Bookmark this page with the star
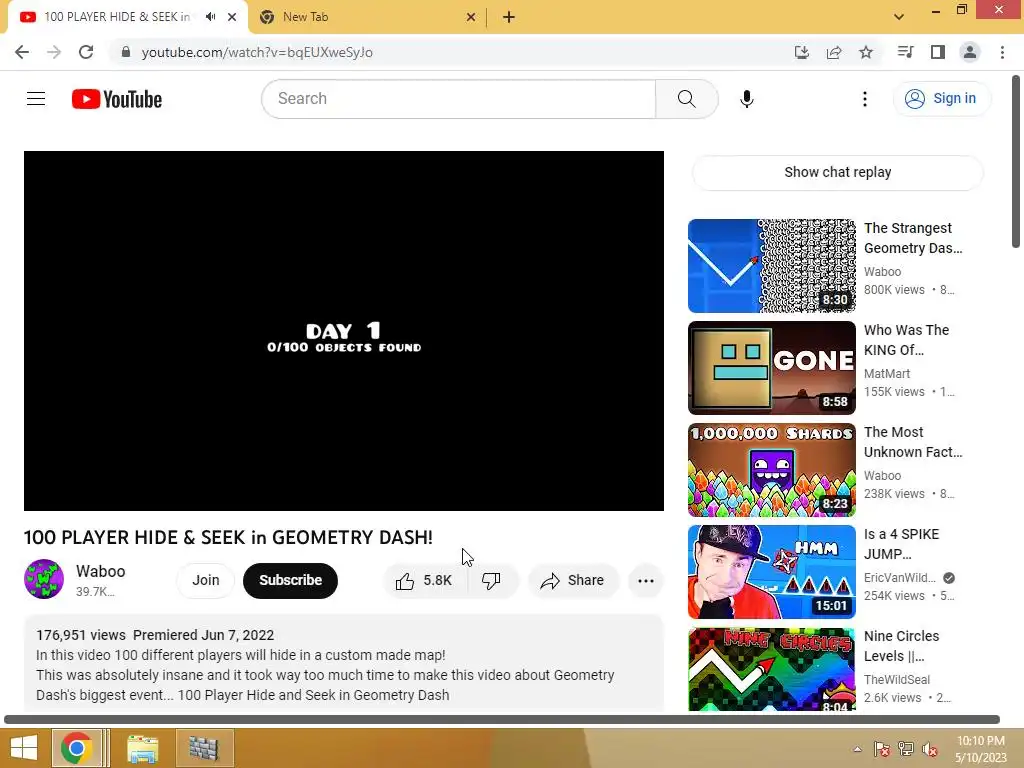 [866, 52]
